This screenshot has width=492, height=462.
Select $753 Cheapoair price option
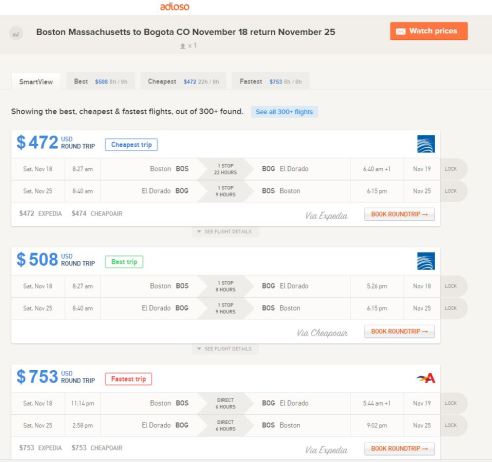(97, 448)
